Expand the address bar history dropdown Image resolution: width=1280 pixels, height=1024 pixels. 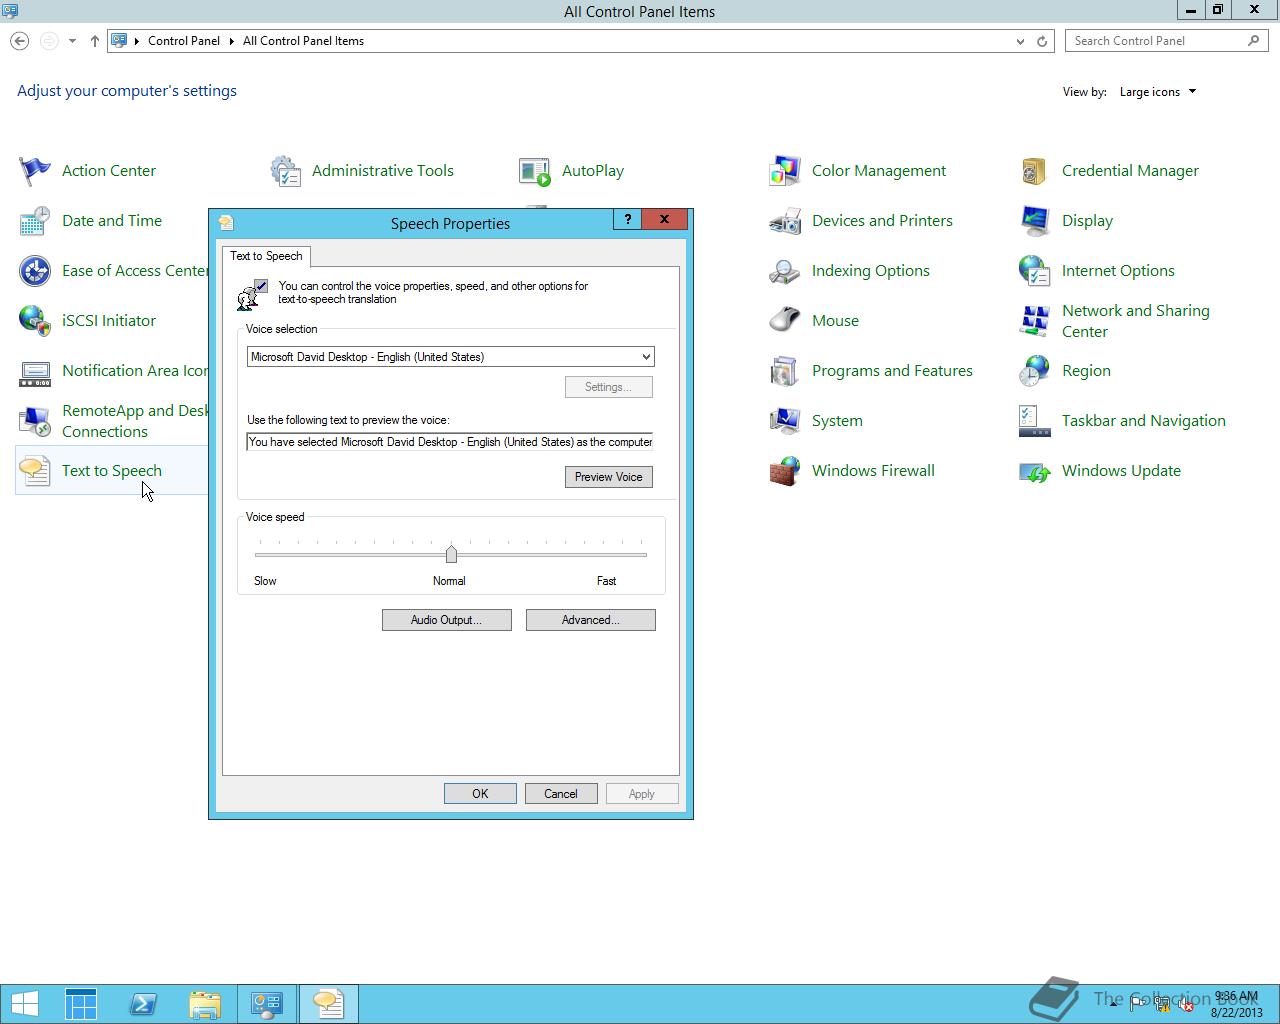[x=1020, y=41]
